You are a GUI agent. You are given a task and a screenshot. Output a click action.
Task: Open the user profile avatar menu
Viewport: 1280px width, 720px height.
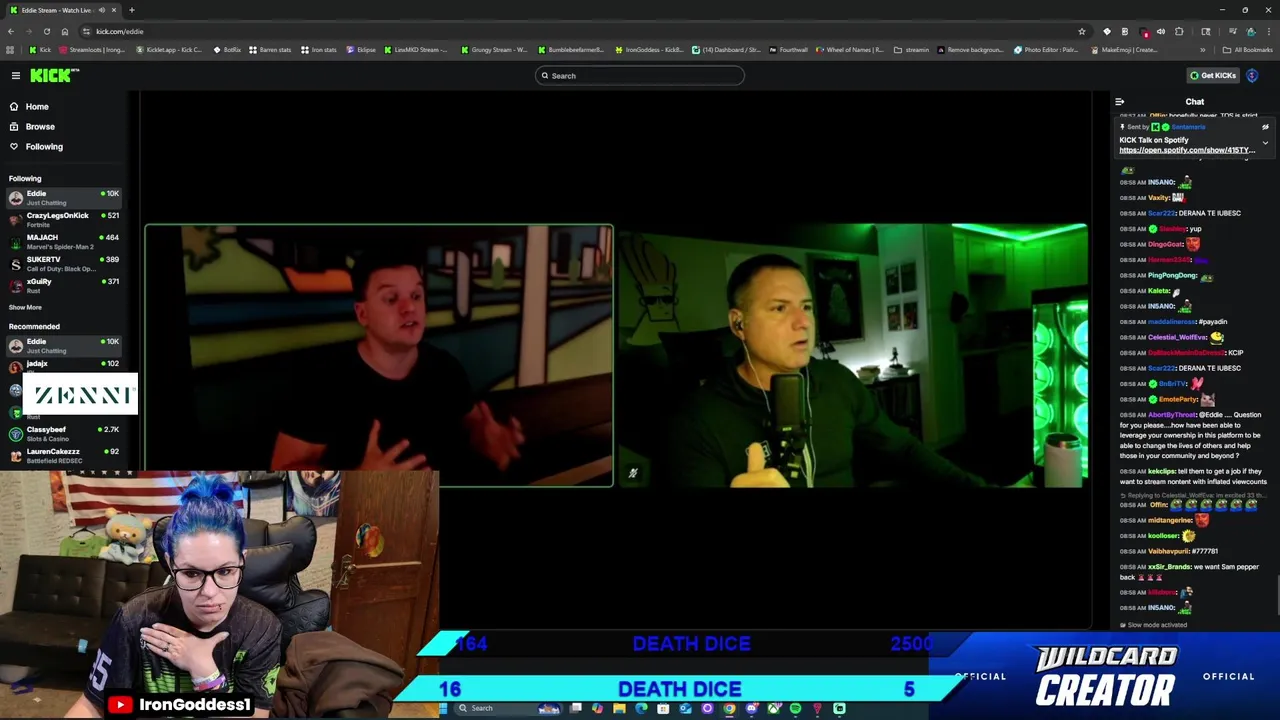1252,75
